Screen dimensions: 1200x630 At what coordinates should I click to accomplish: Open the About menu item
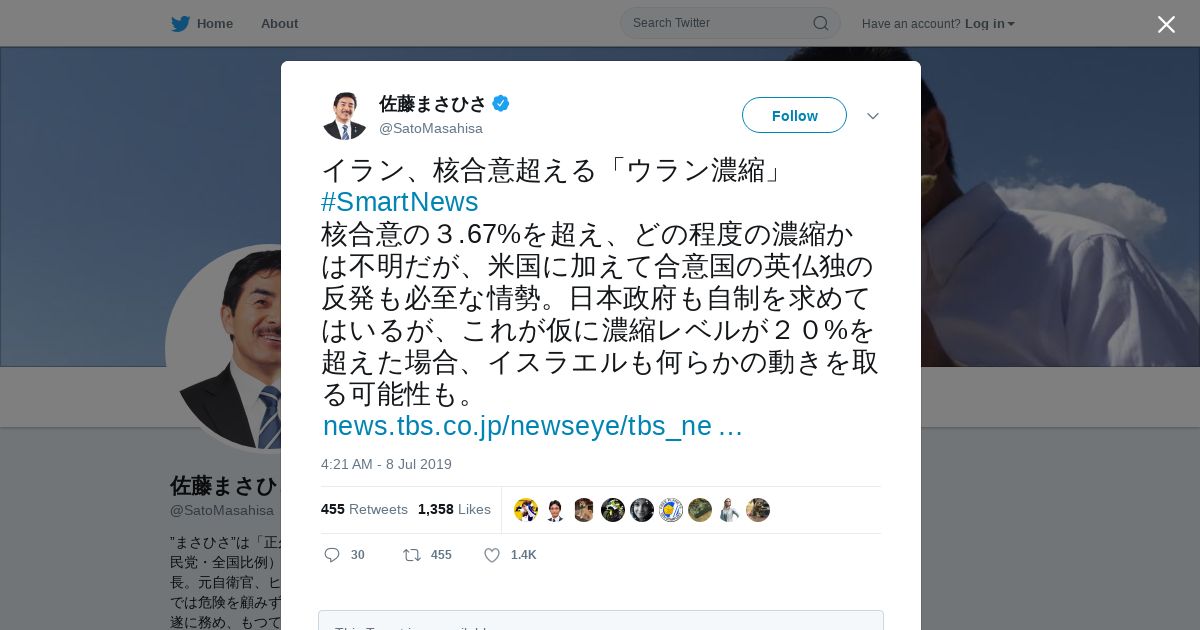coord(279,24)
